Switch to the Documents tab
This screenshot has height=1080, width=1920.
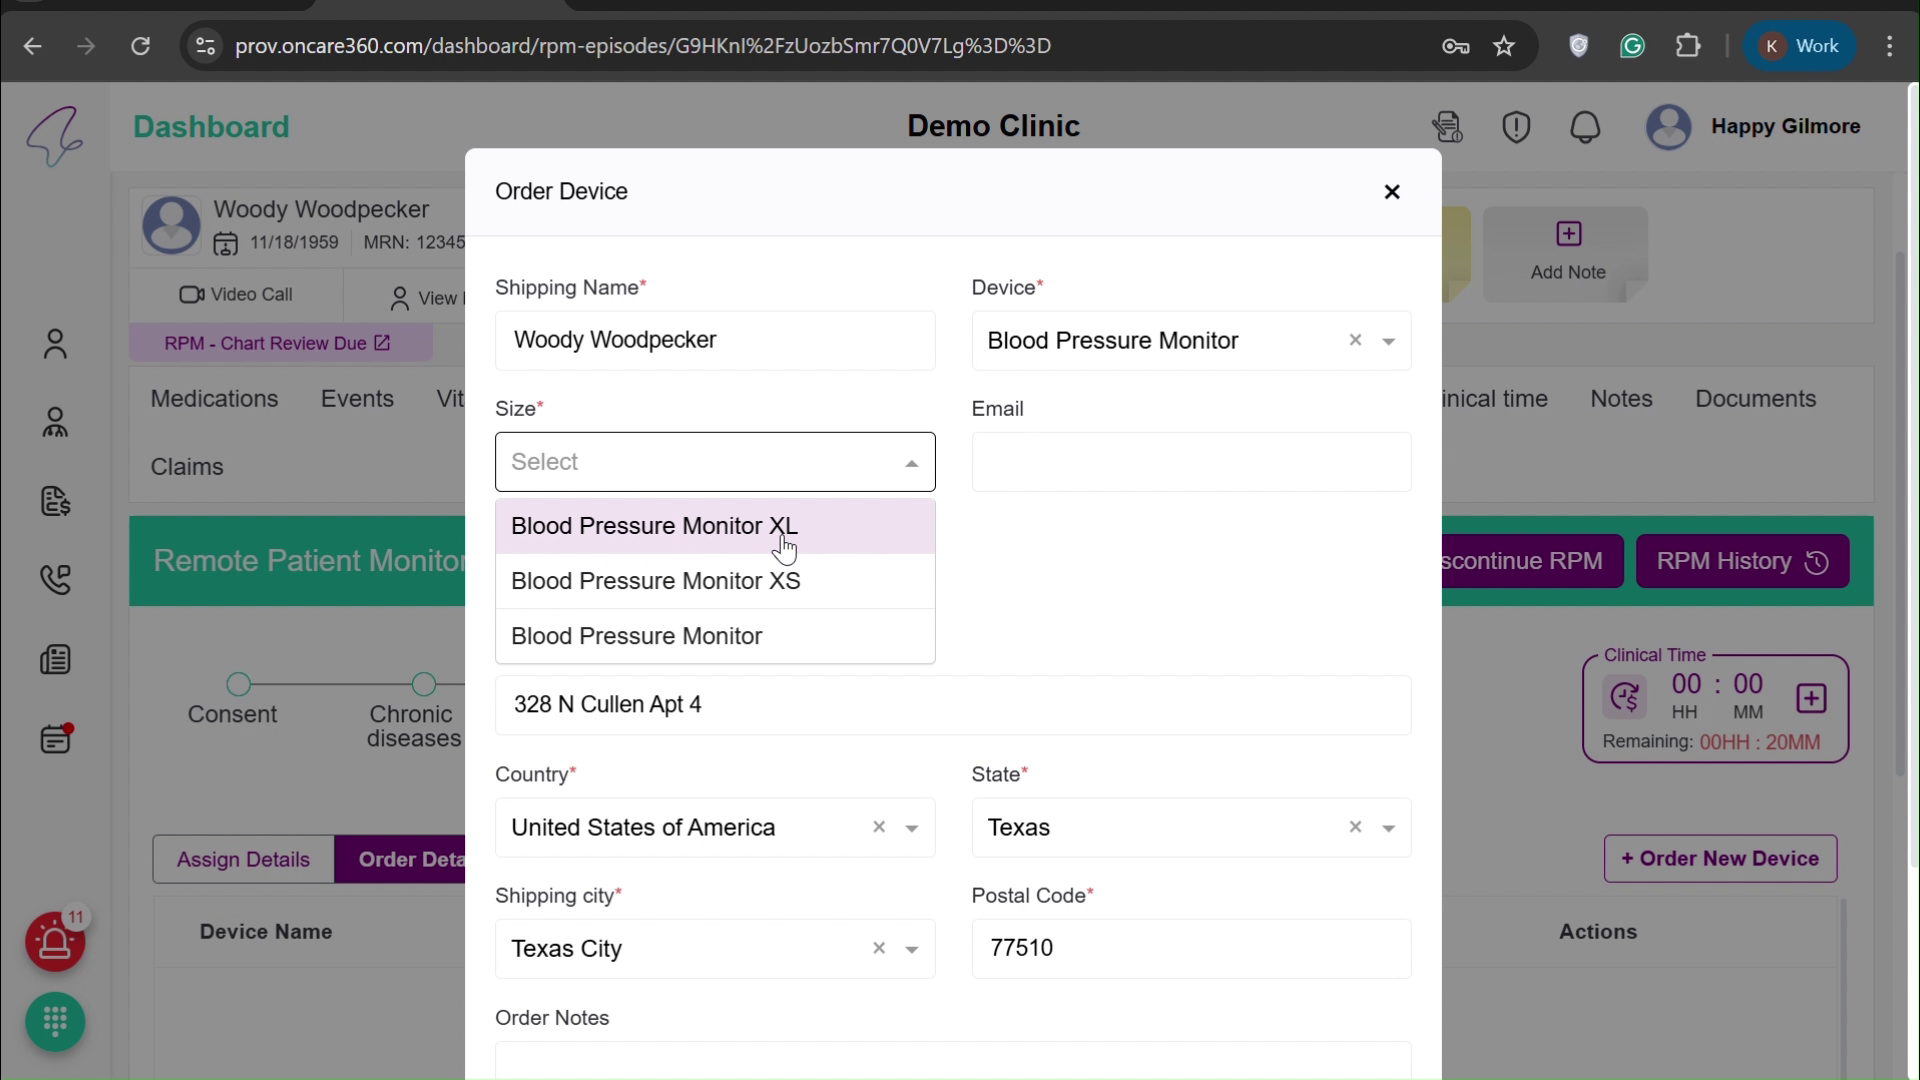[x=1755, y=398]
